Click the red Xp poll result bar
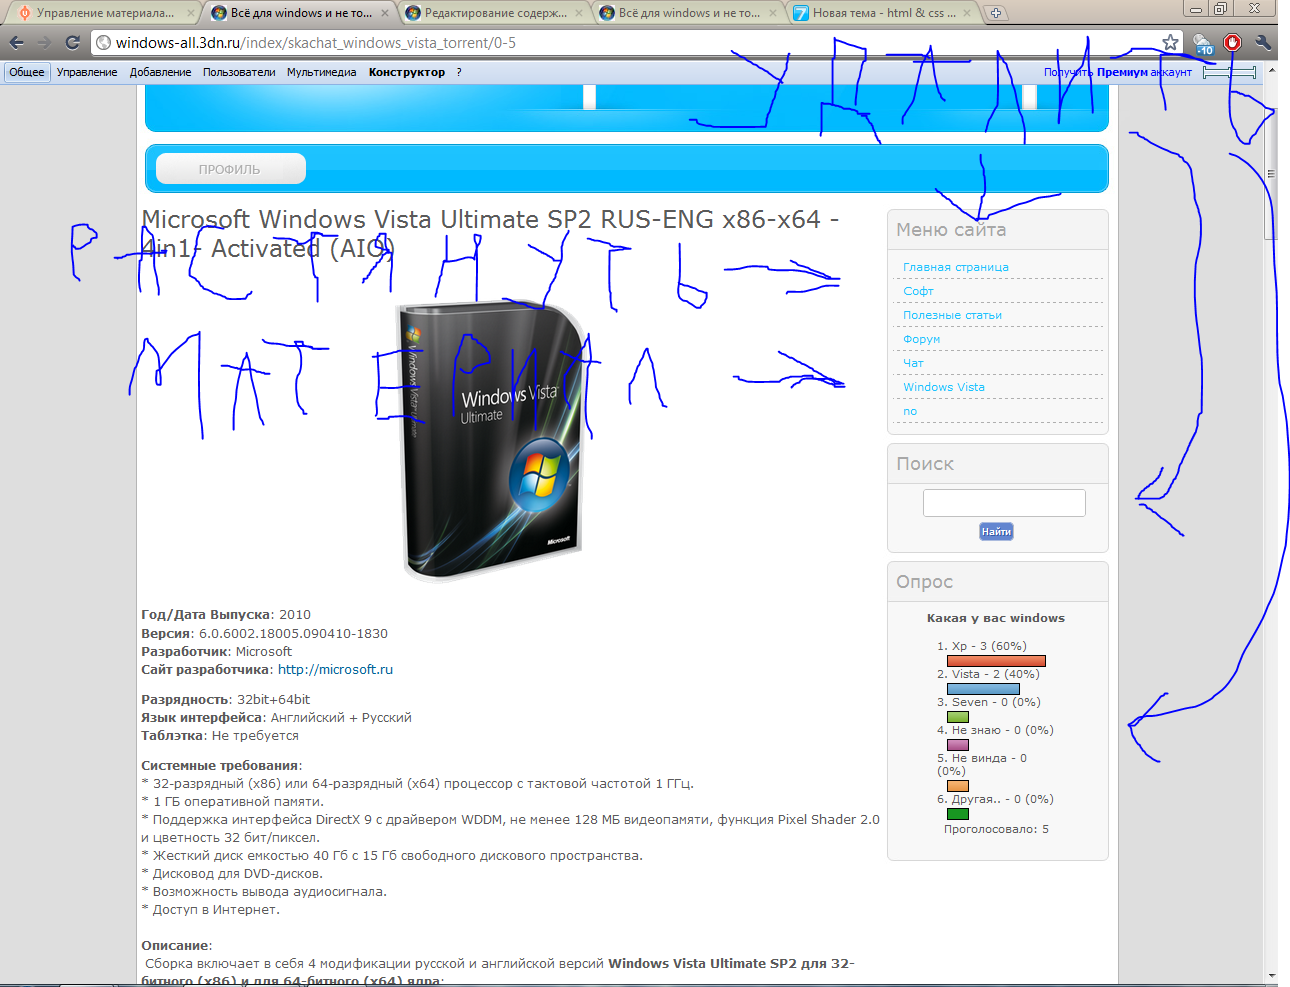 coord(996,661)
